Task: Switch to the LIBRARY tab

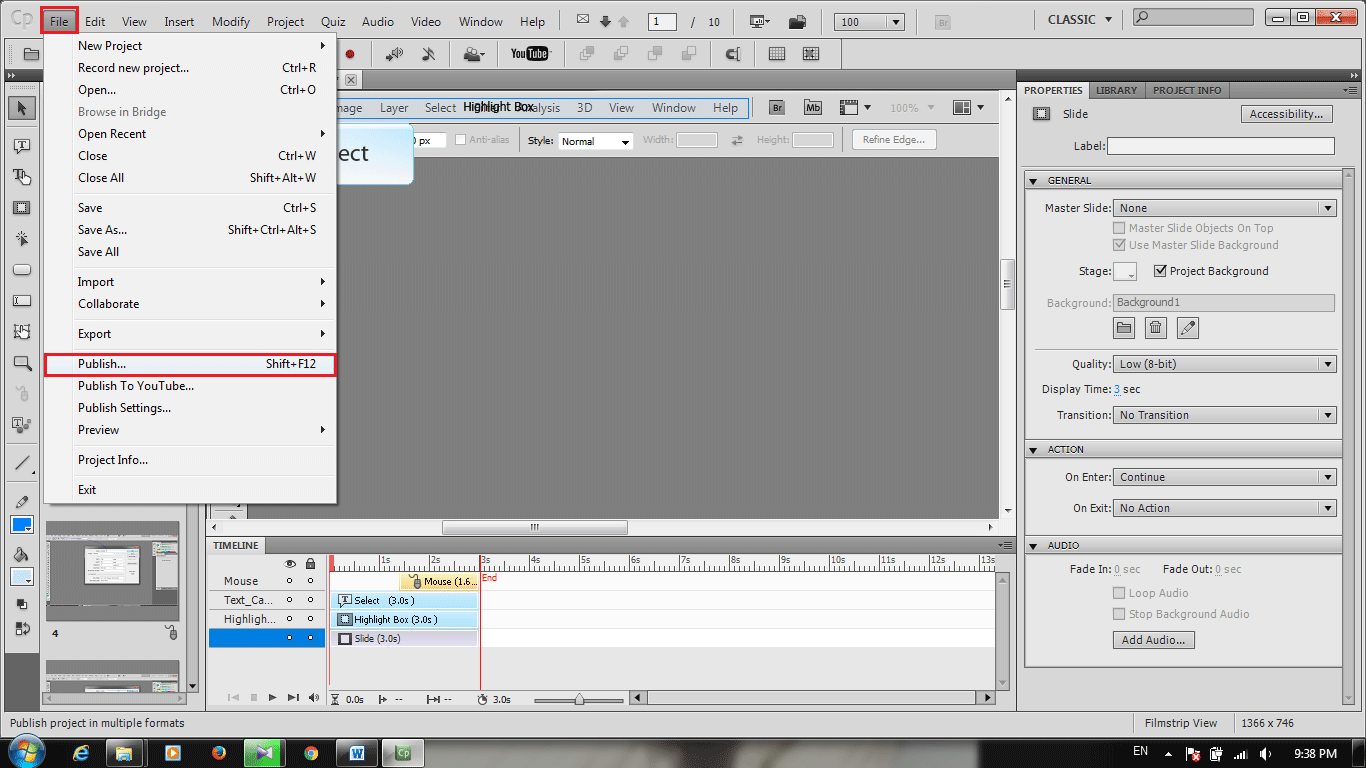Action: pyautogui.click(x=1116, y=90)
